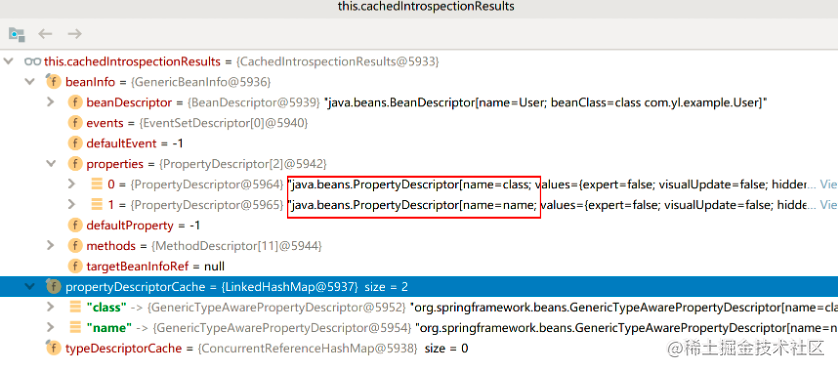Click the array element icon for index 0
This screenshot has height=371, width=838.
(x=97, y=184)
